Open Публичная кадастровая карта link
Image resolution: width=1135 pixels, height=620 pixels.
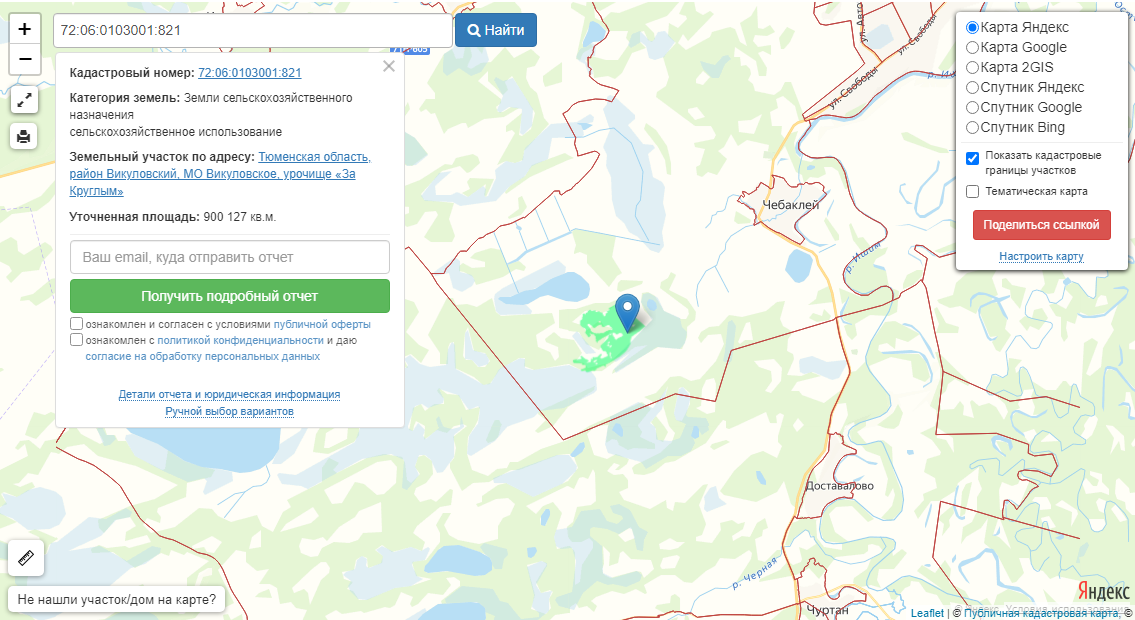1041,613
